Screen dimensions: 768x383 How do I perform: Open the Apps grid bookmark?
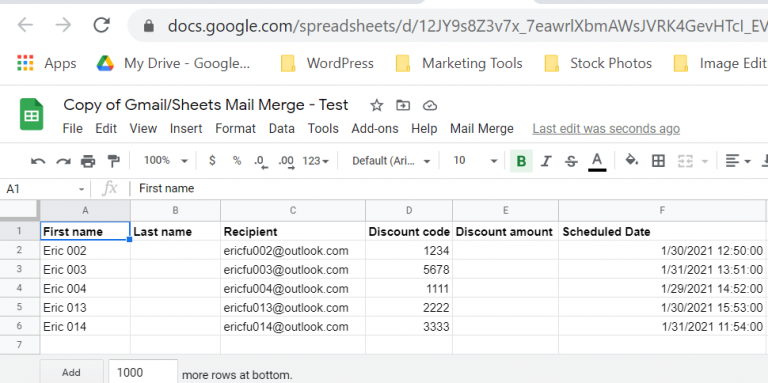coord(47,63)
